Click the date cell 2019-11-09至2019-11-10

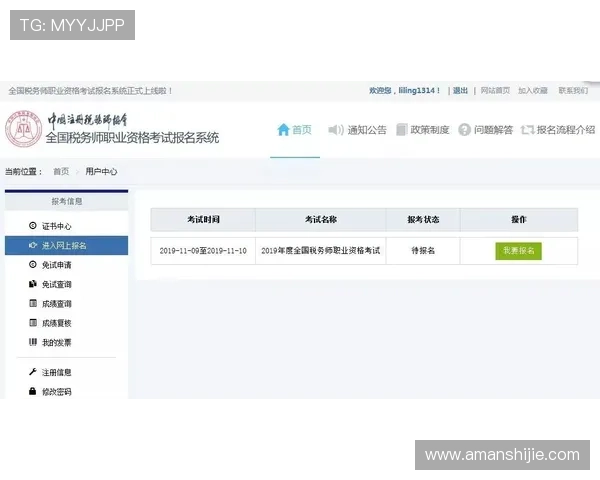click(x=203, y=251)
